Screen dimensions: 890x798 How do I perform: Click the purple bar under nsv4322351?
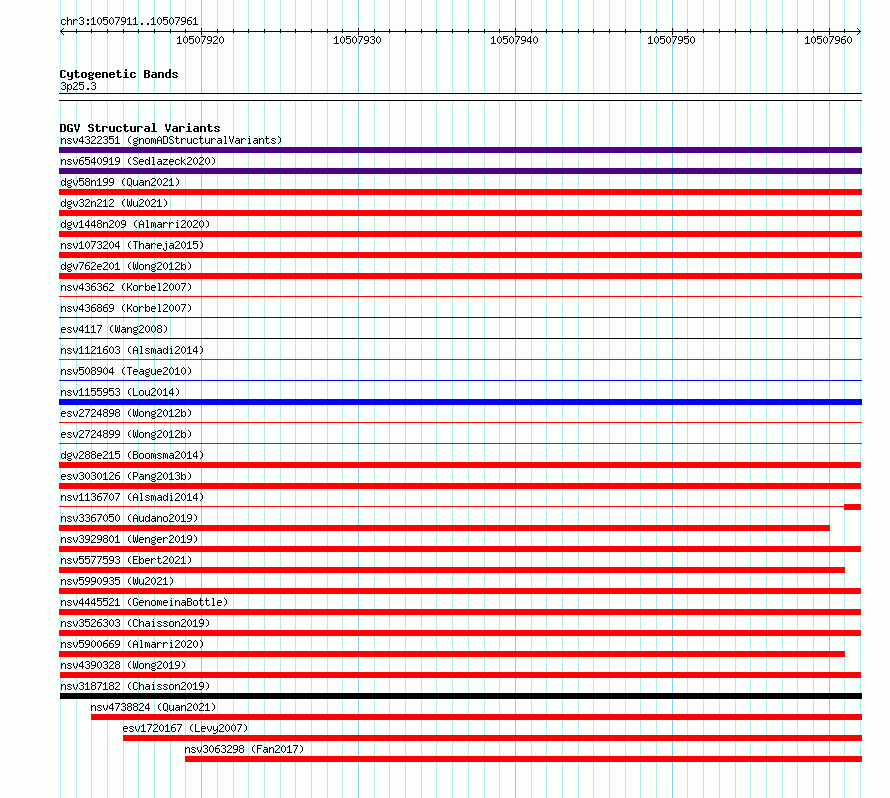tap(460, 150)
